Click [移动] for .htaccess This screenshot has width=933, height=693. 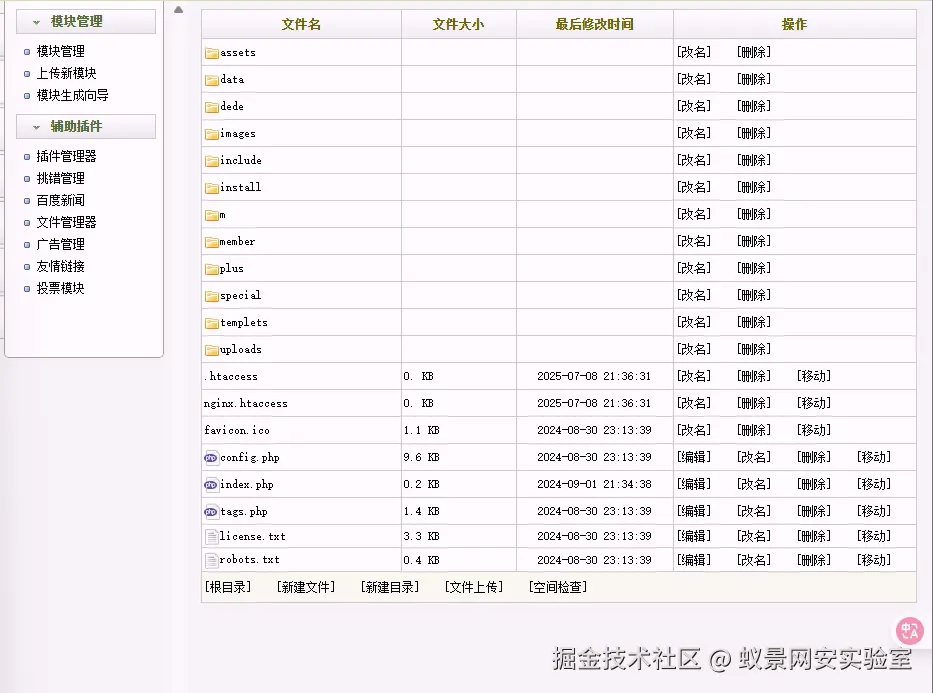[x=814, y=376]
